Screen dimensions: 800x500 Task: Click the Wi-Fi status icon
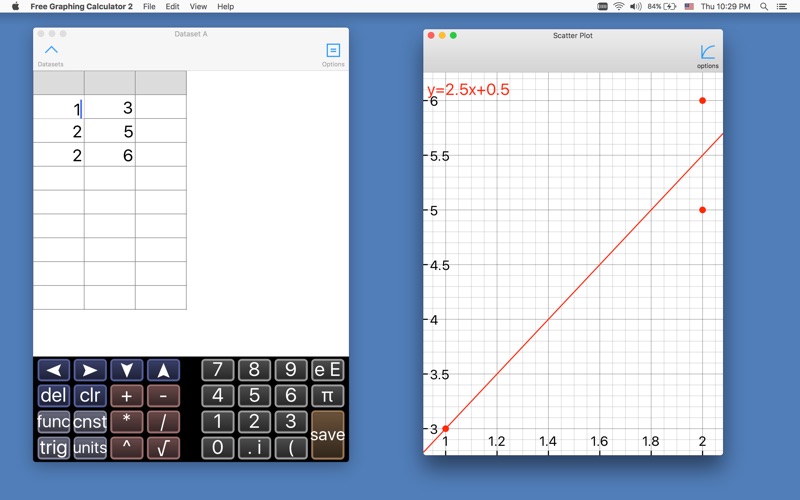(618, 7)
